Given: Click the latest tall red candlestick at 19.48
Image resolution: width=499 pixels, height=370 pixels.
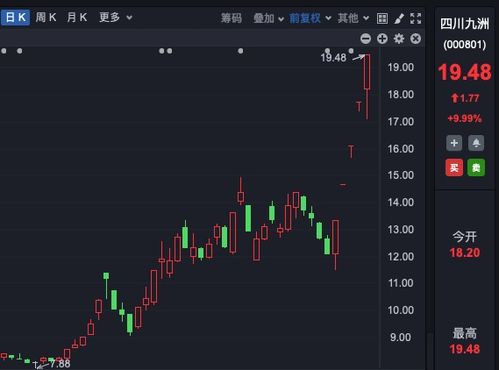Looking at the screenshot, I should pos(367,87).
